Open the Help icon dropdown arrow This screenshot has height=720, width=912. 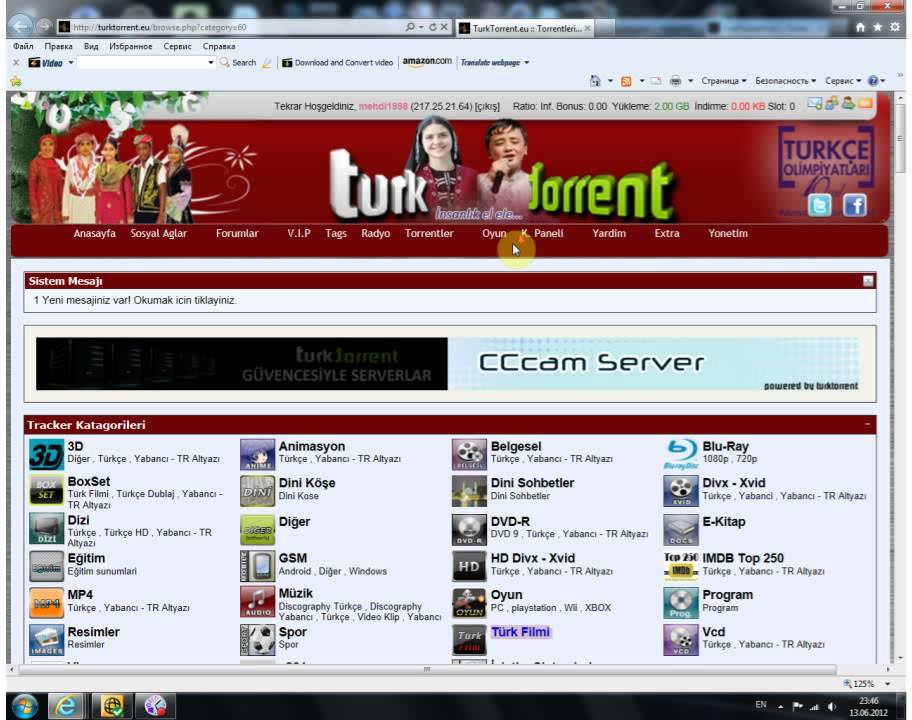[x=883, y=81]
